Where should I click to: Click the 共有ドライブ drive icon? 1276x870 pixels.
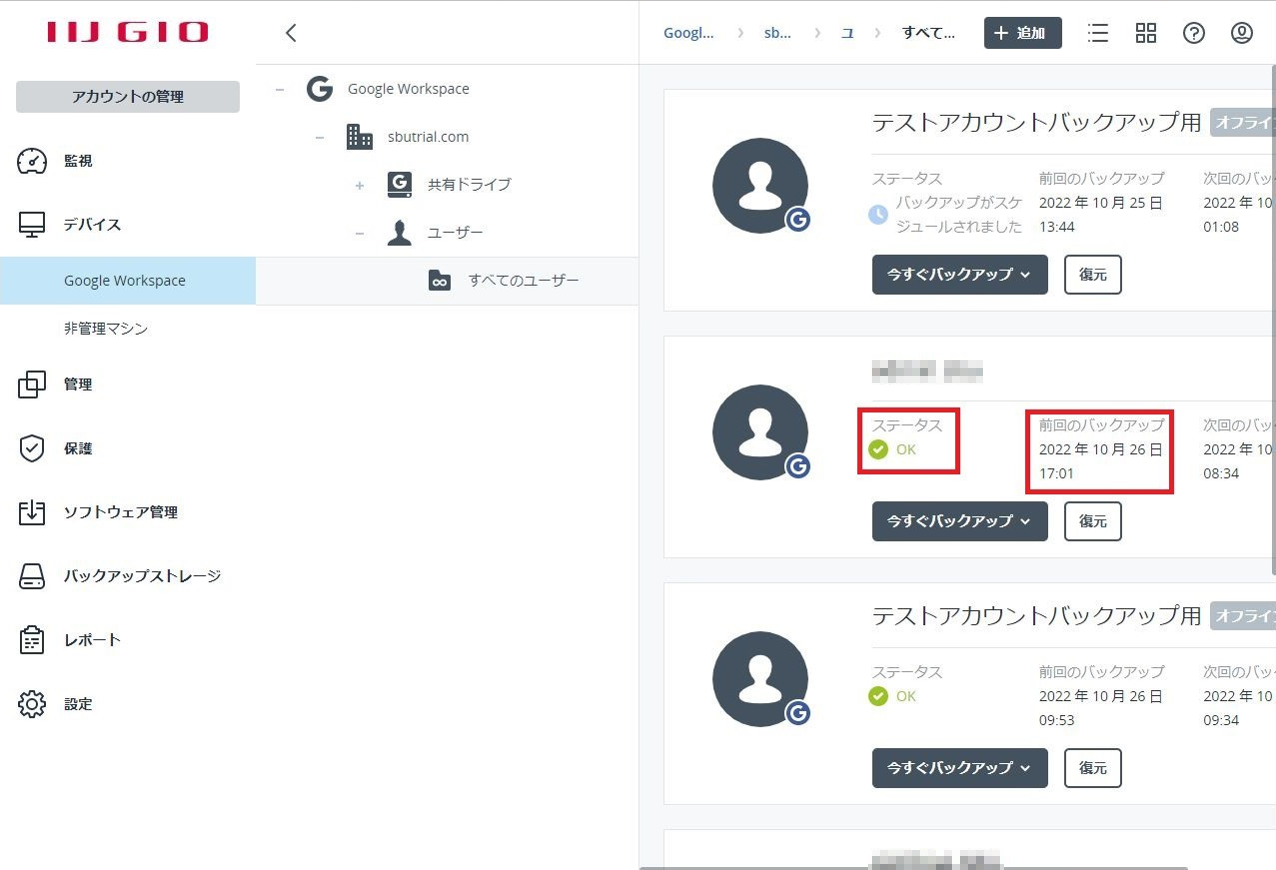[399, 185]
